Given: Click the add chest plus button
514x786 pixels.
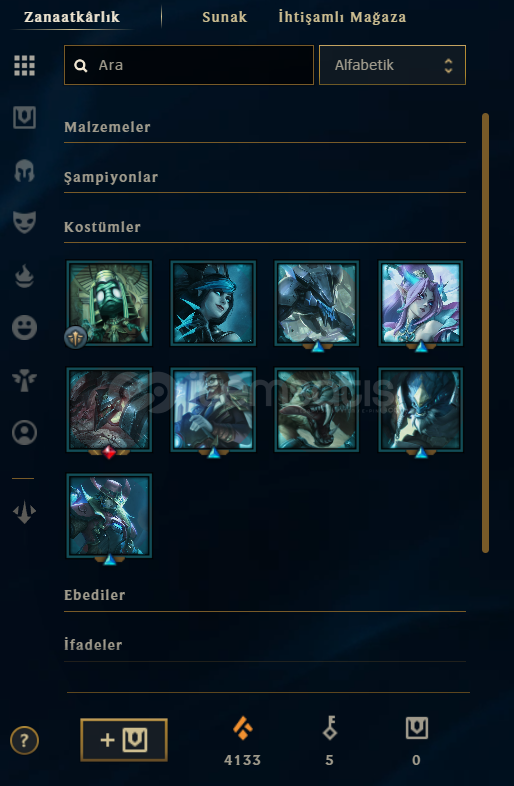Looking at the screenshot, I should tap(124, 740).
